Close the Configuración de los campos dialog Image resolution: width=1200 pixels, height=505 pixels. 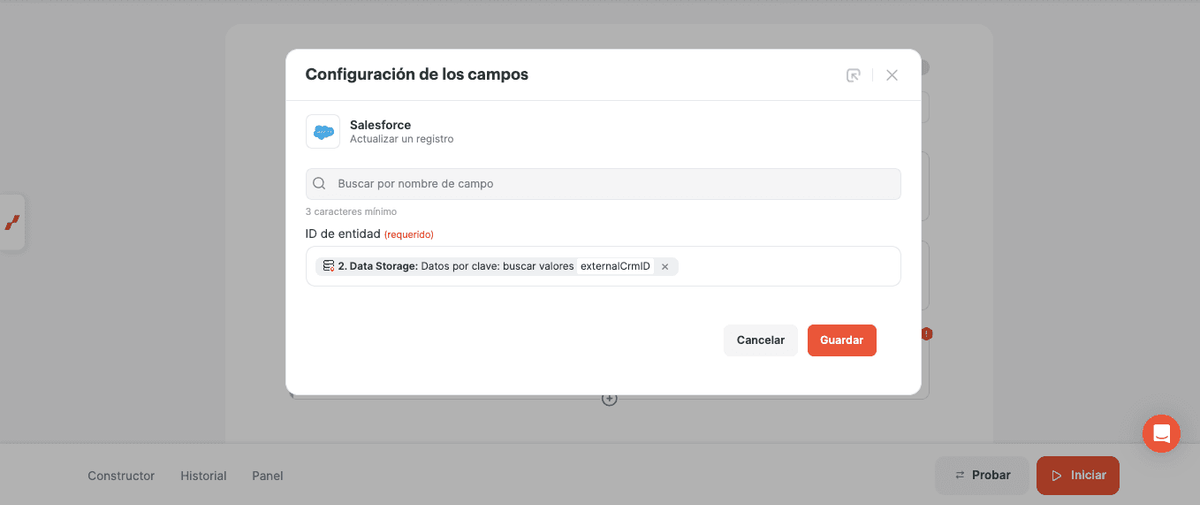892,75
